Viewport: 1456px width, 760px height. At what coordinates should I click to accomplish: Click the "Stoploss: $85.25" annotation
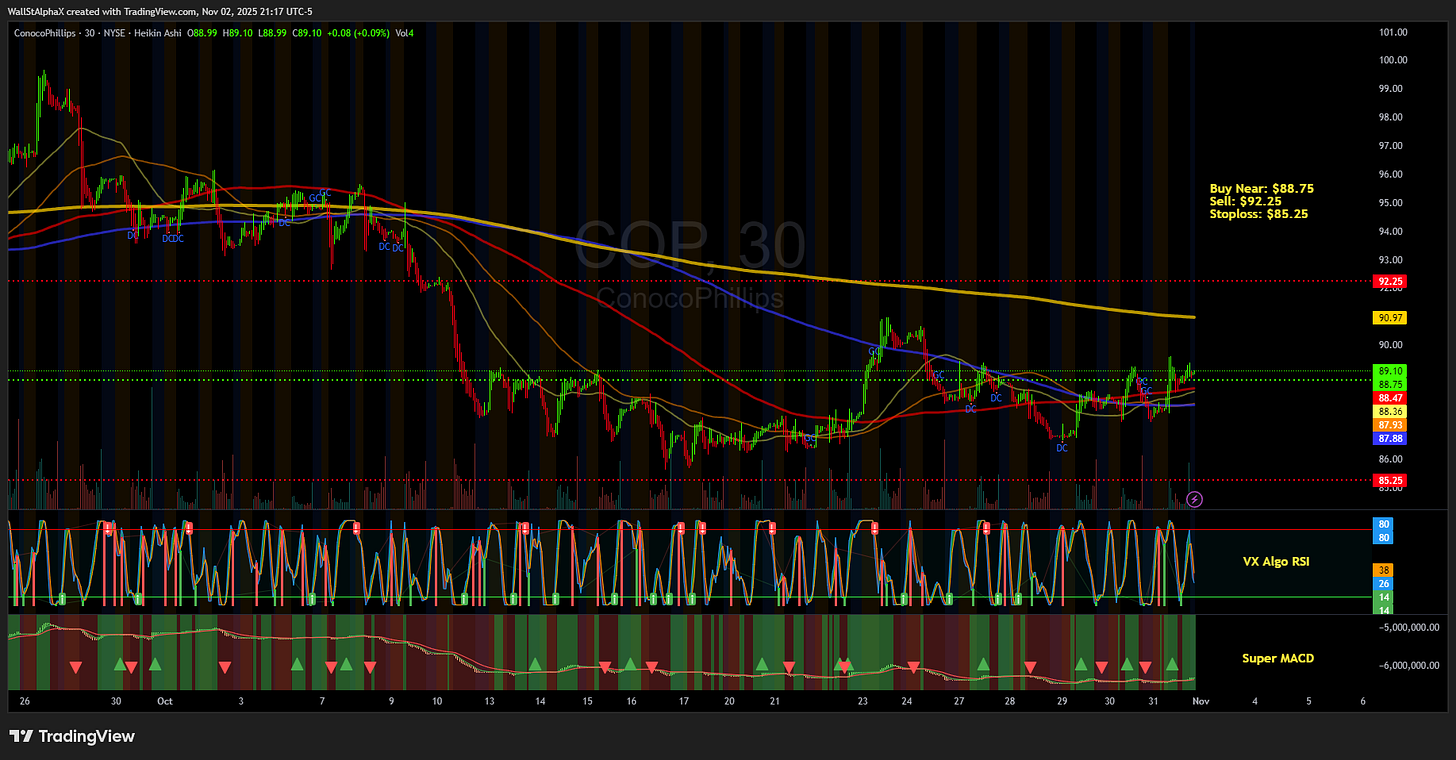coord(1258,214)
